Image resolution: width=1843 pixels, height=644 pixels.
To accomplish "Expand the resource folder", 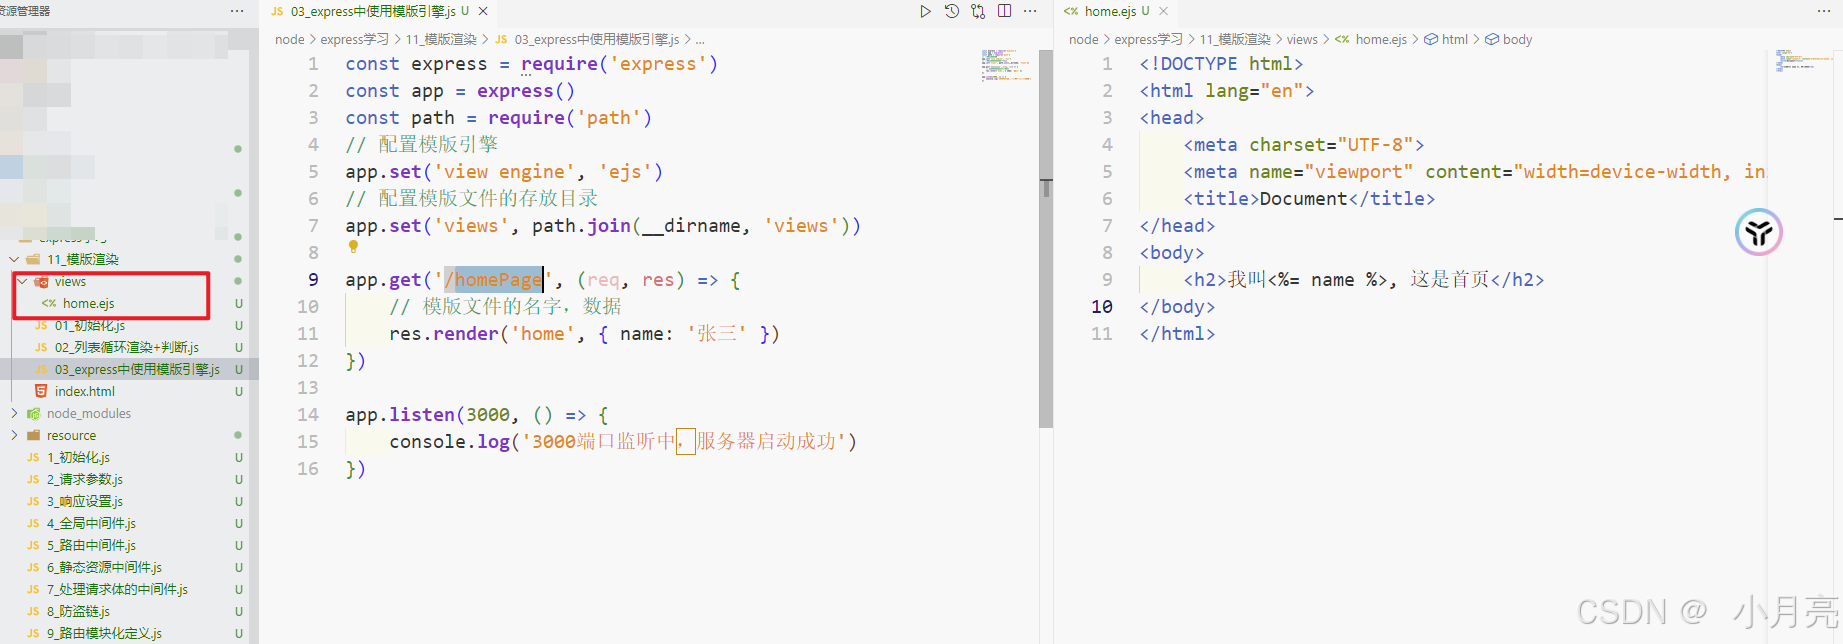I will 14,435.
